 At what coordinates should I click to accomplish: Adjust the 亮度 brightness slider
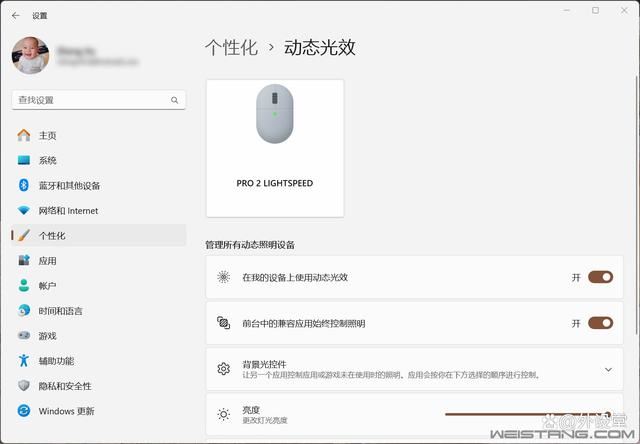click(529, 414)
